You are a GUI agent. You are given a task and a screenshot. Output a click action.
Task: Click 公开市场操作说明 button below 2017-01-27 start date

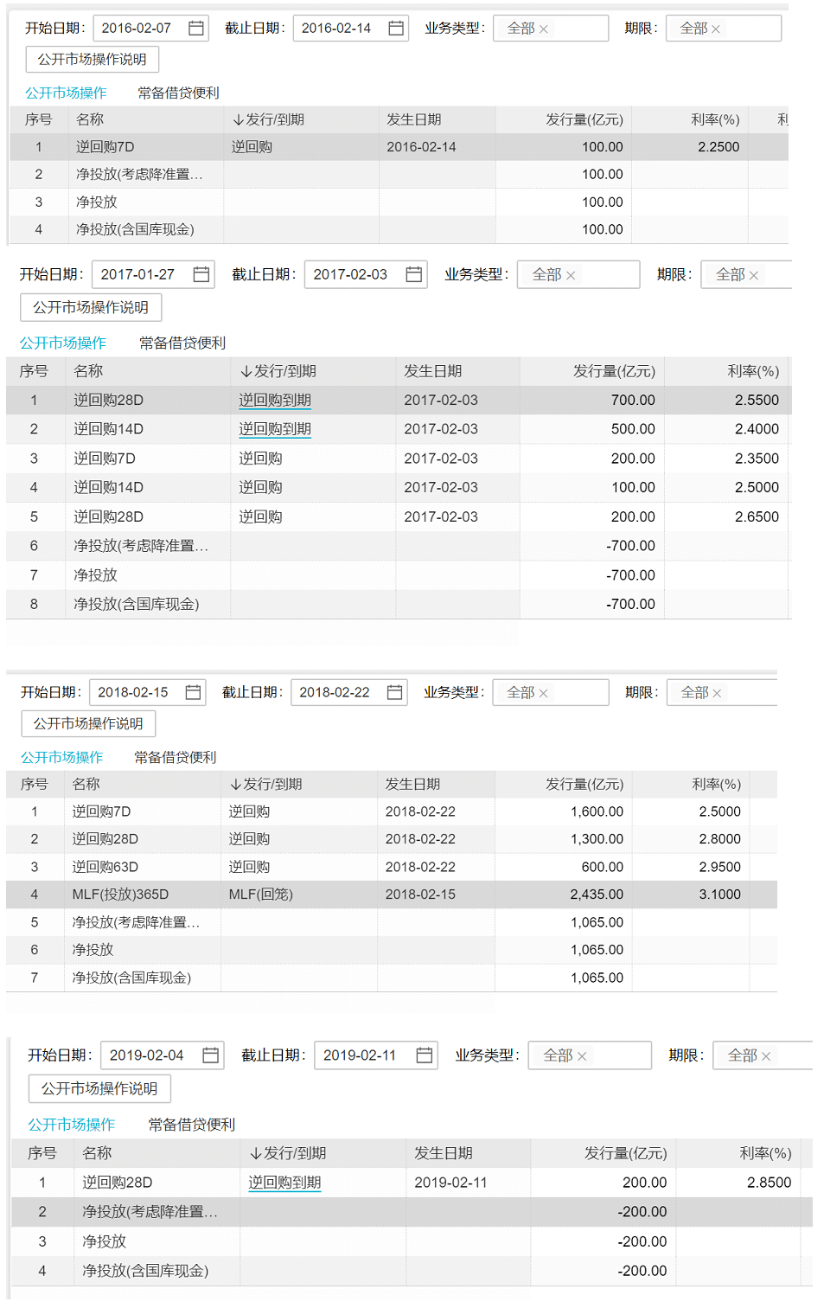tap(91, 307)
